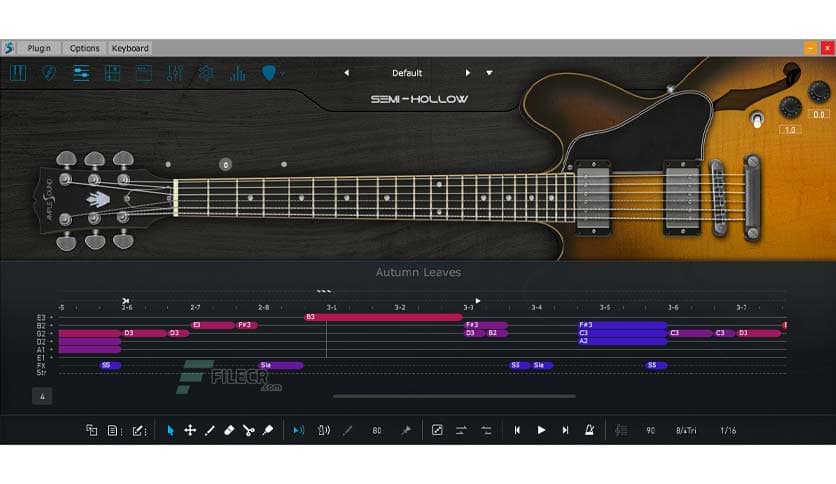Open the pattern list document icon

pyautogui.click(x=114, y=430)
